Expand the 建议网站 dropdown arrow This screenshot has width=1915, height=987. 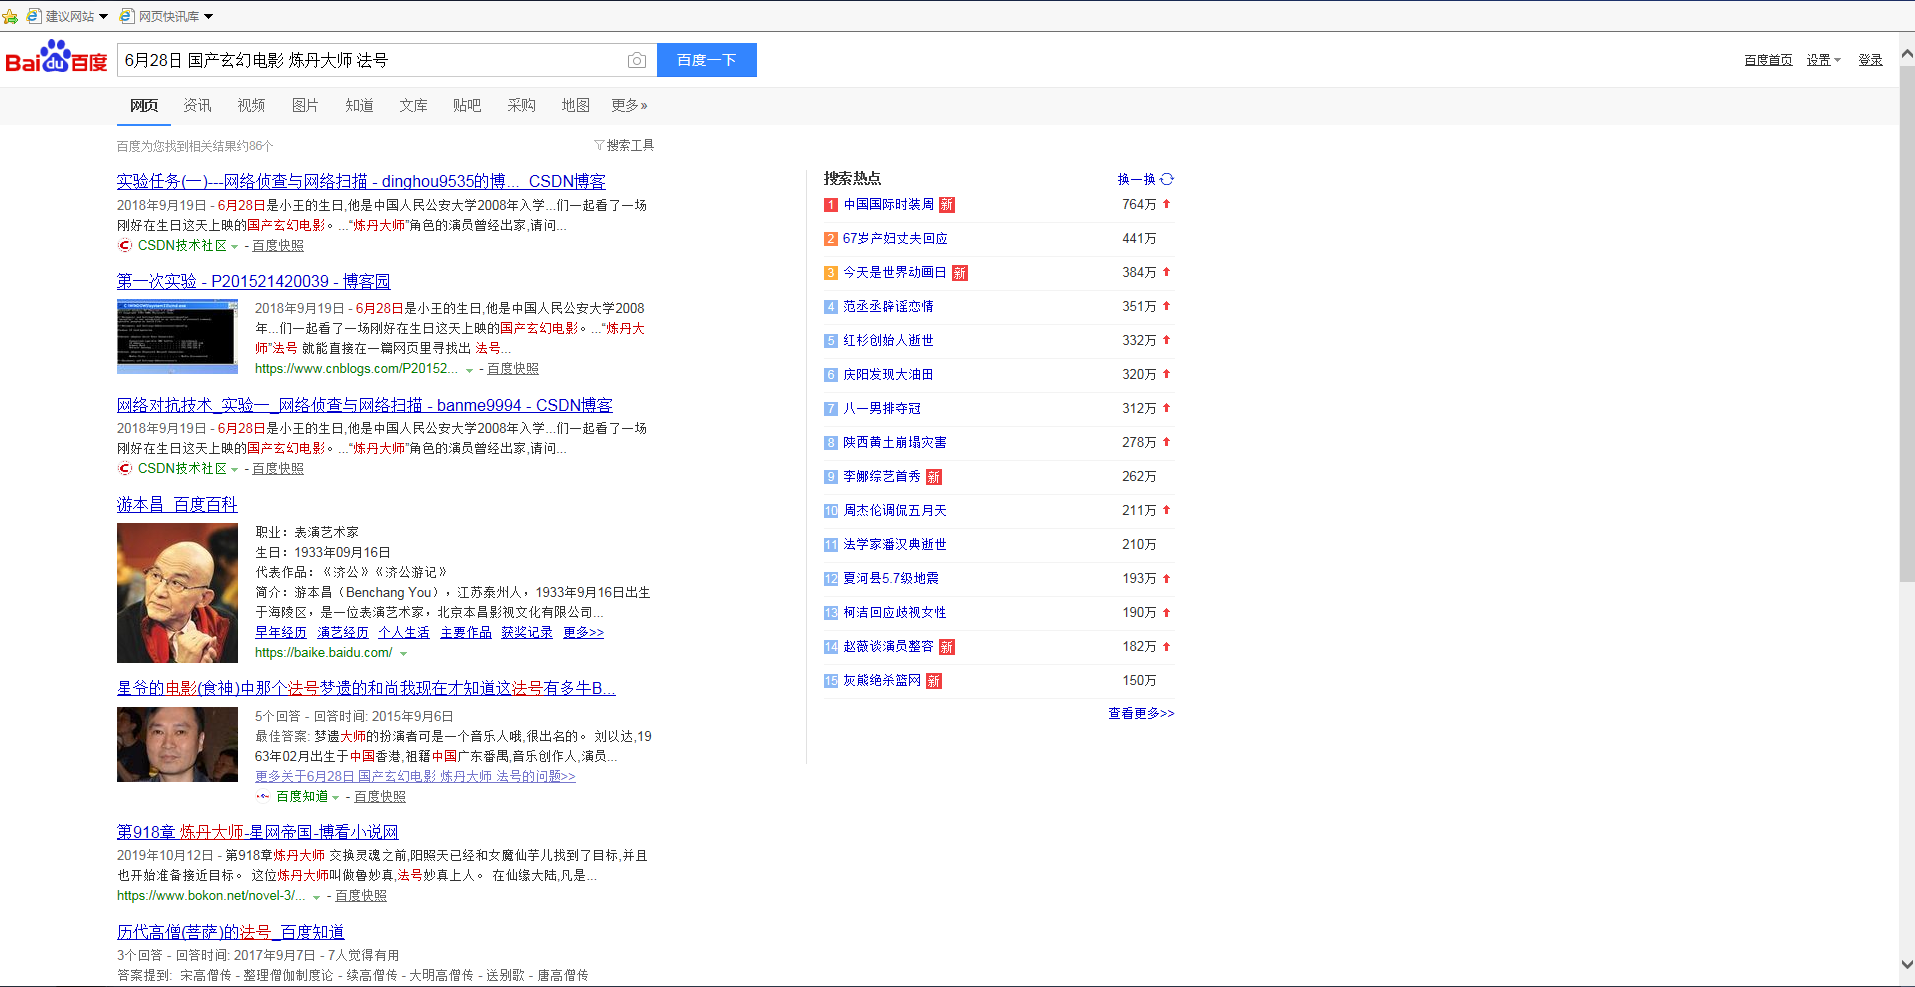pyautogui.click(x=103, y=17)
